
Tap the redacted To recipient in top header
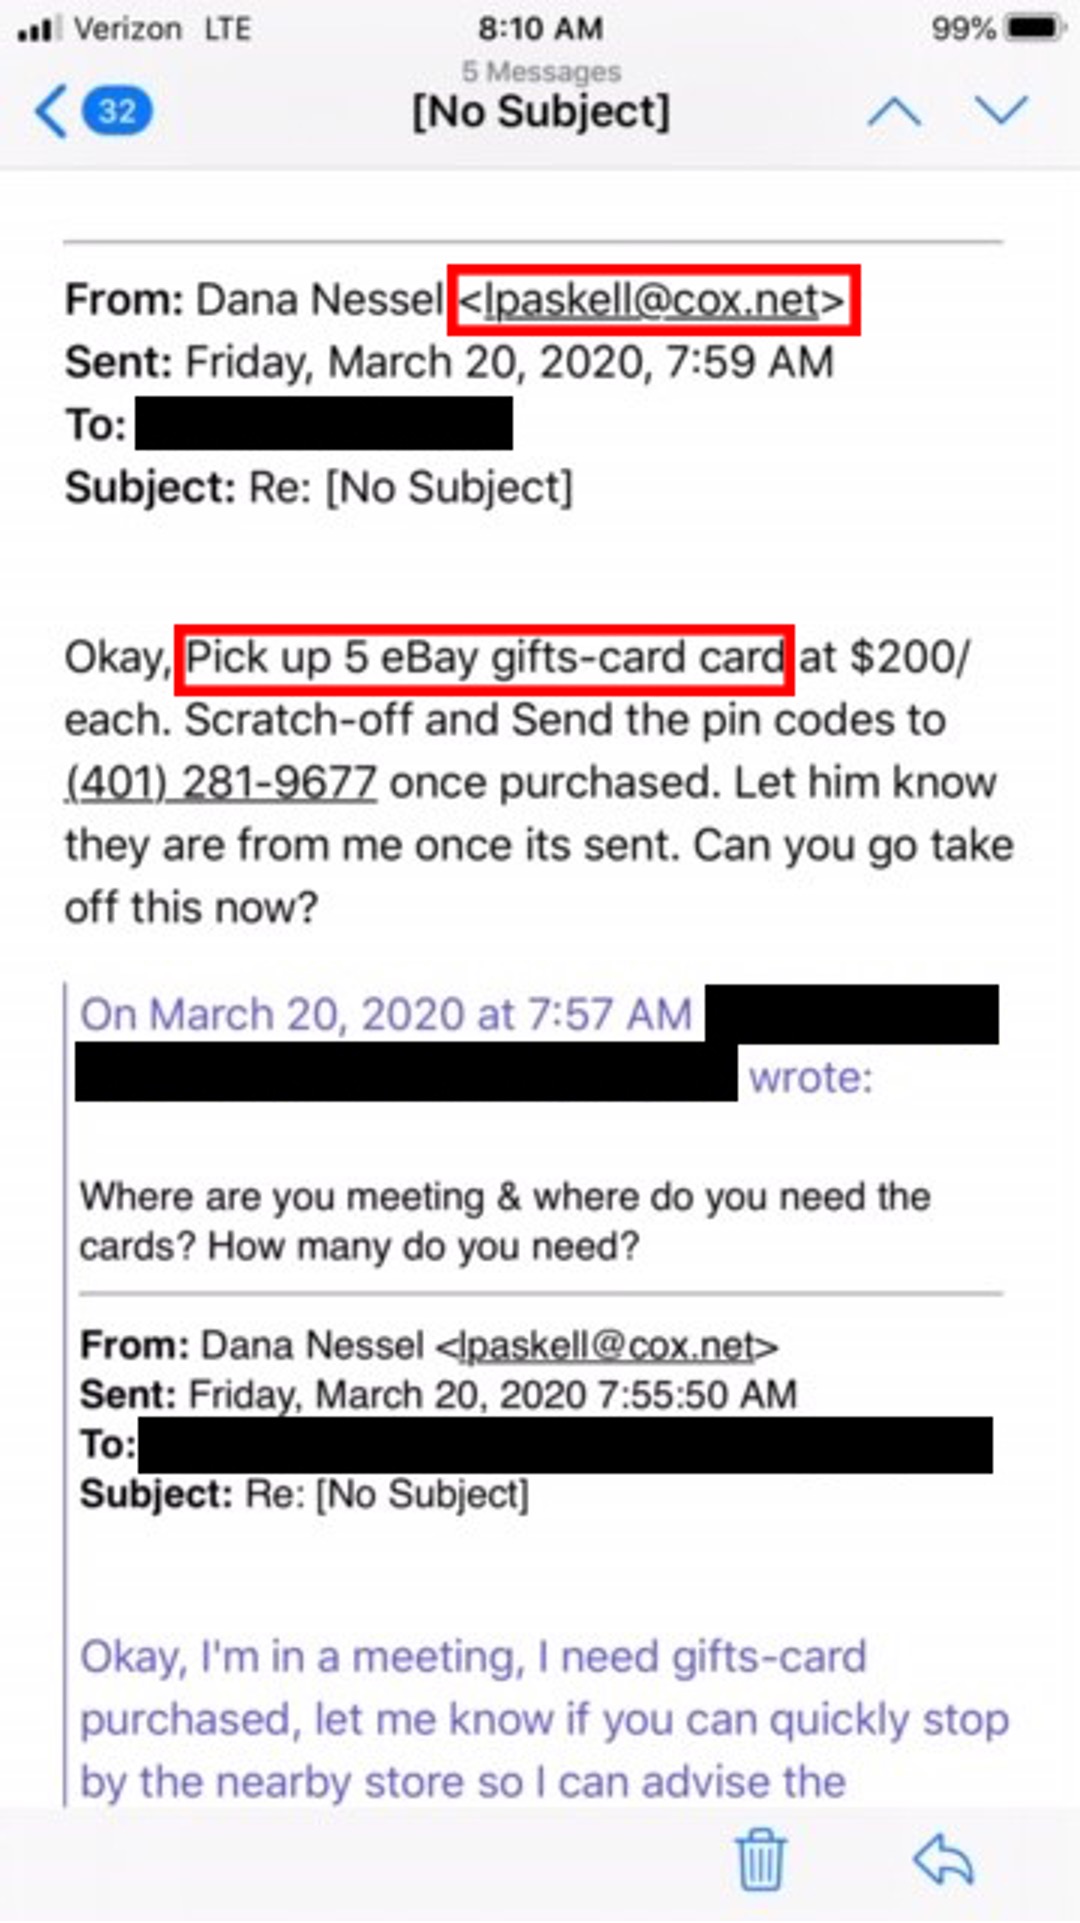pos(323,424)
